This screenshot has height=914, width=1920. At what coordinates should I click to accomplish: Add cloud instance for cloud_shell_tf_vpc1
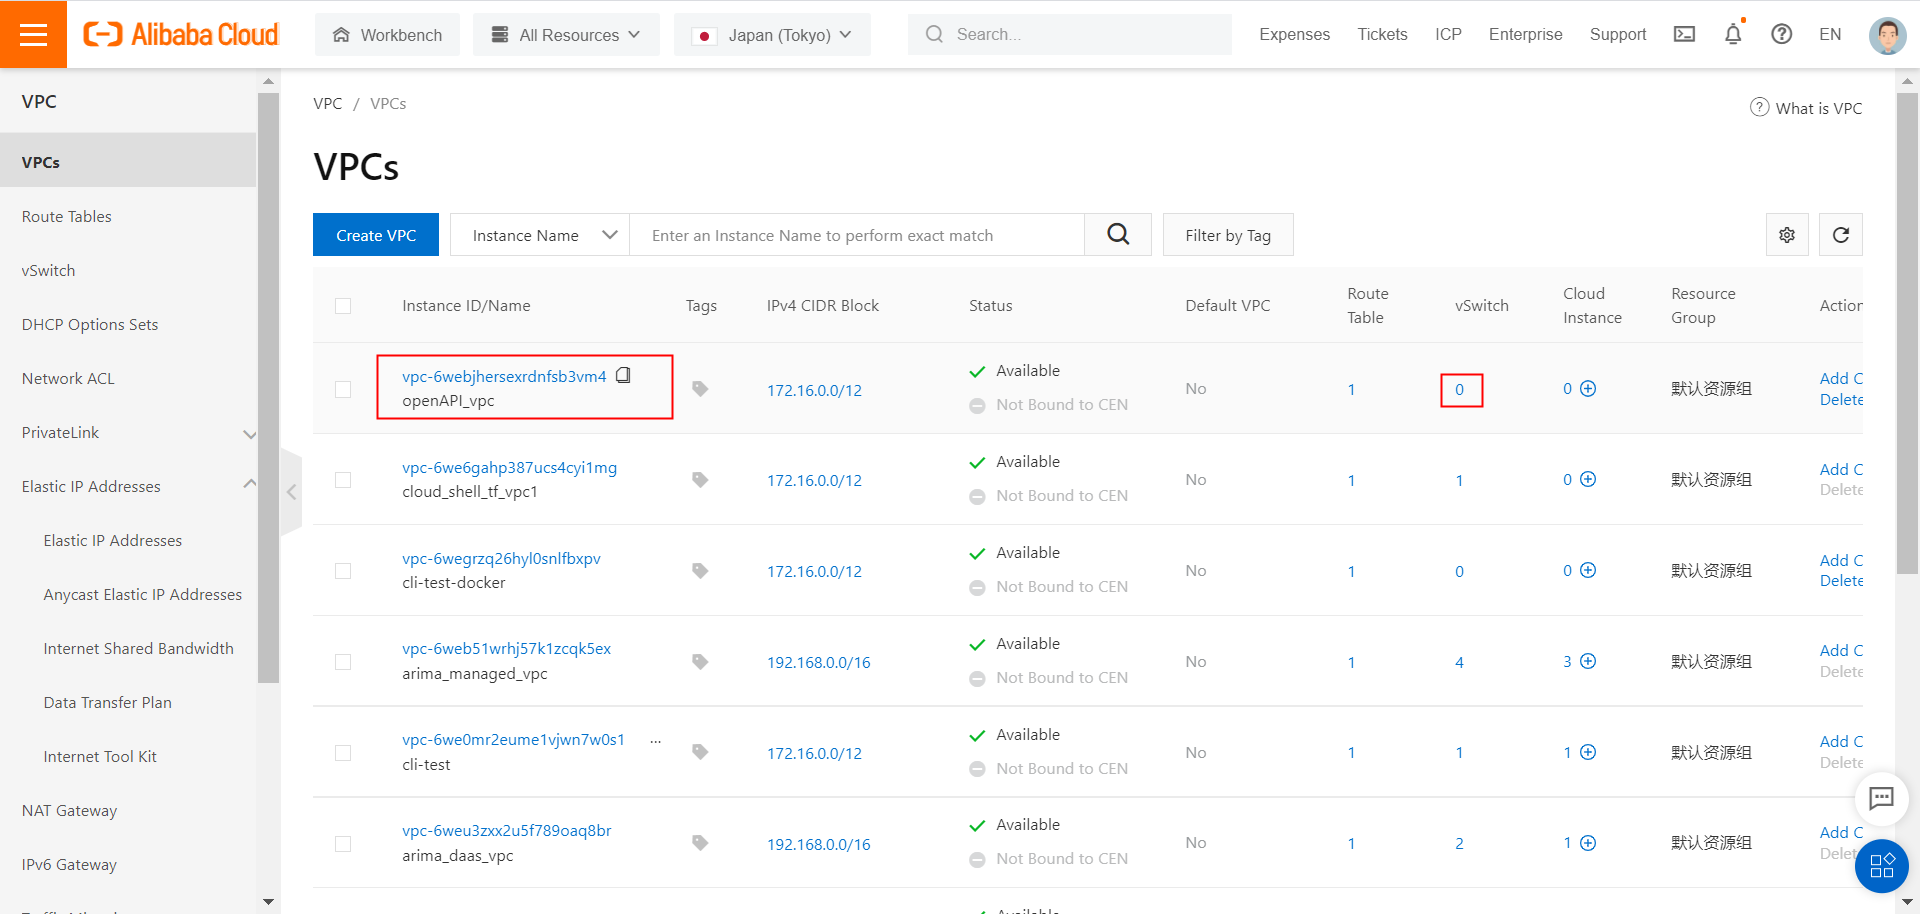coord(1588,479)
